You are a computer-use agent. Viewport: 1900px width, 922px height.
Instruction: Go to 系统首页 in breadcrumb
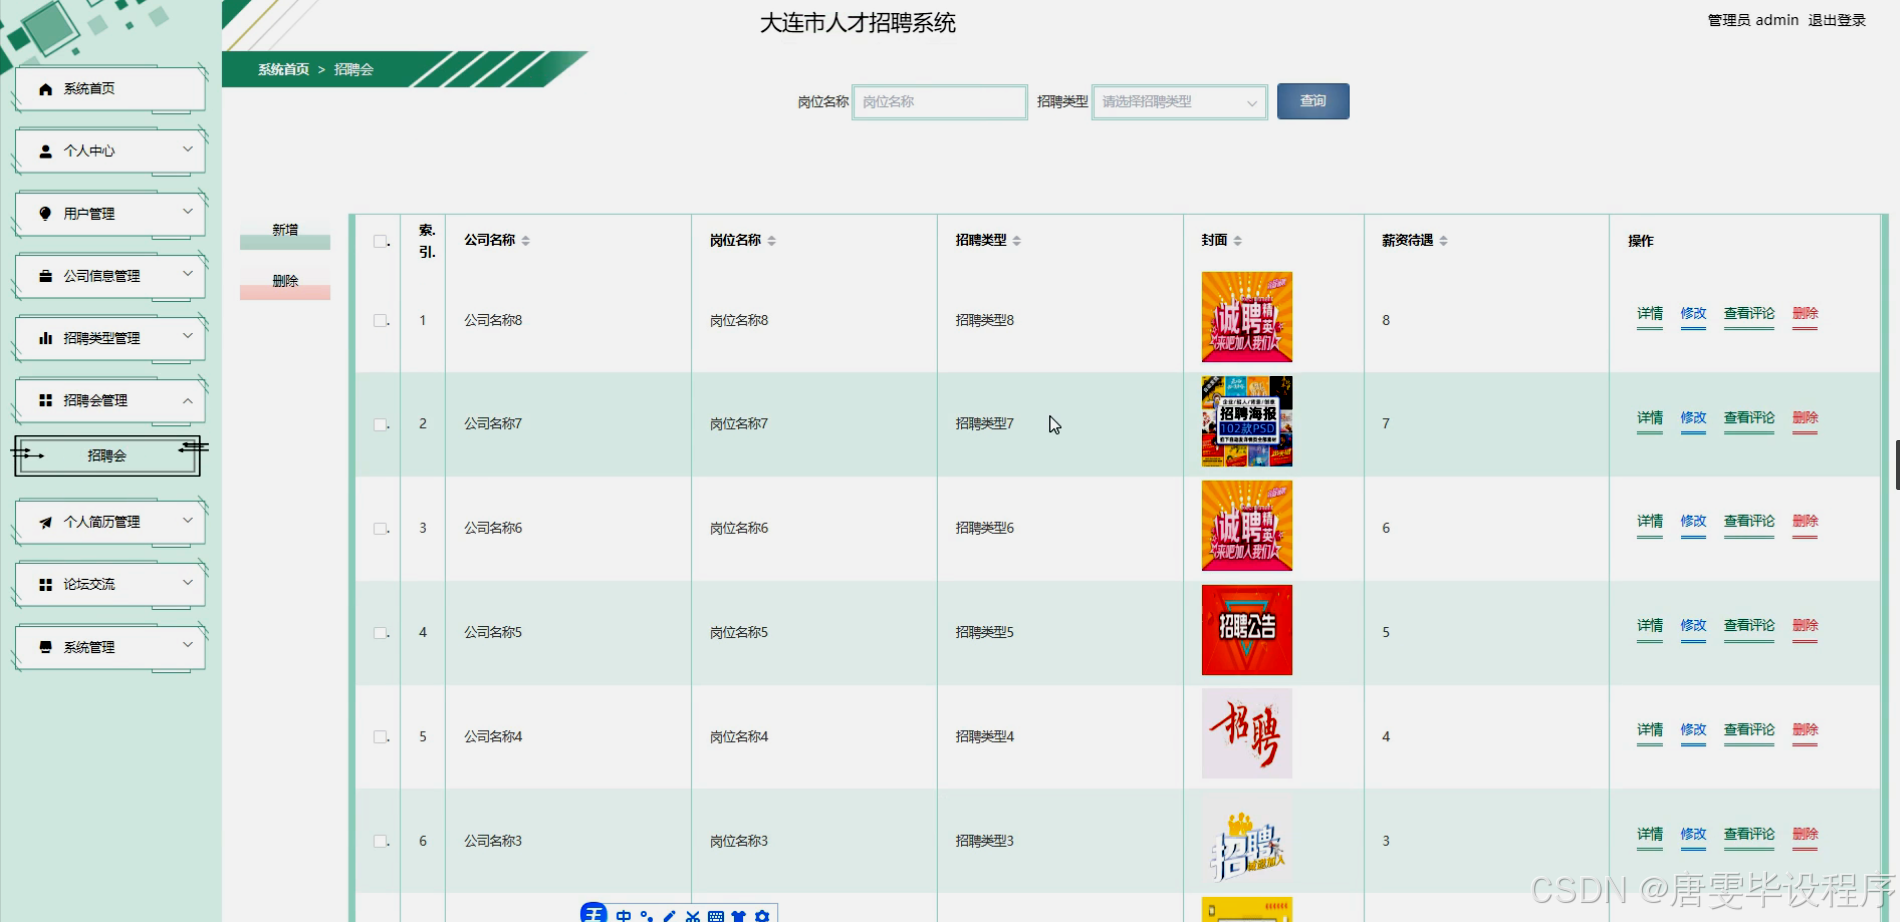point(283,70)
